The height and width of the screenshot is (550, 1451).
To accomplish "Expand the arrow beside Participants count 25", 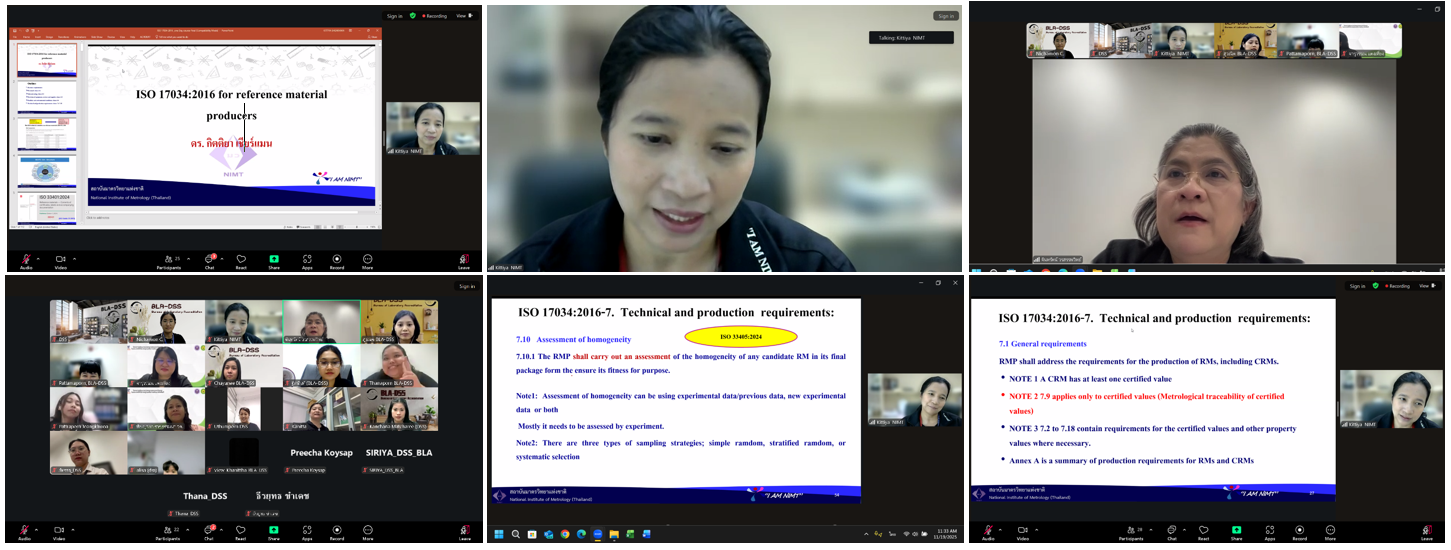I will 188,258.
